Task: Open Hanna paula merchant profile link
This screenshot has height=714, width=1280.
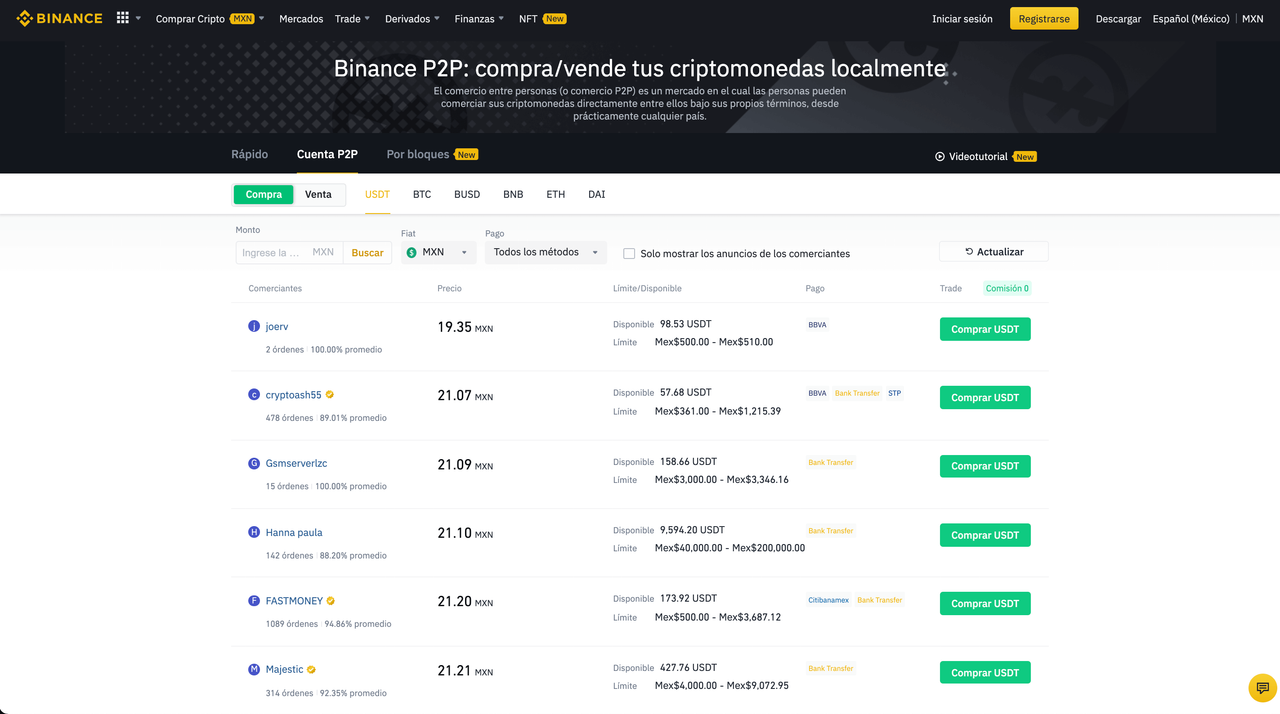Action: click(x=294, y=532)
